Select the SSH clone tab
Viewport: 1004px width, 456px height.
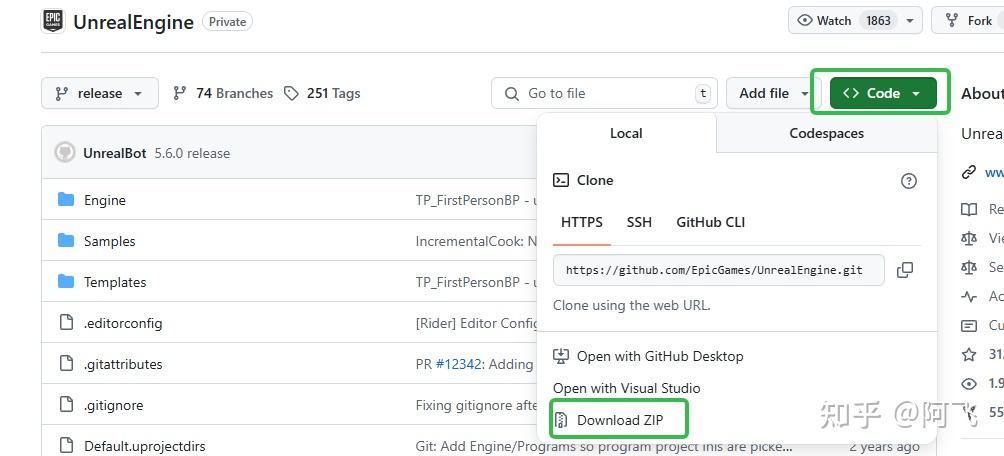(639, 222)
